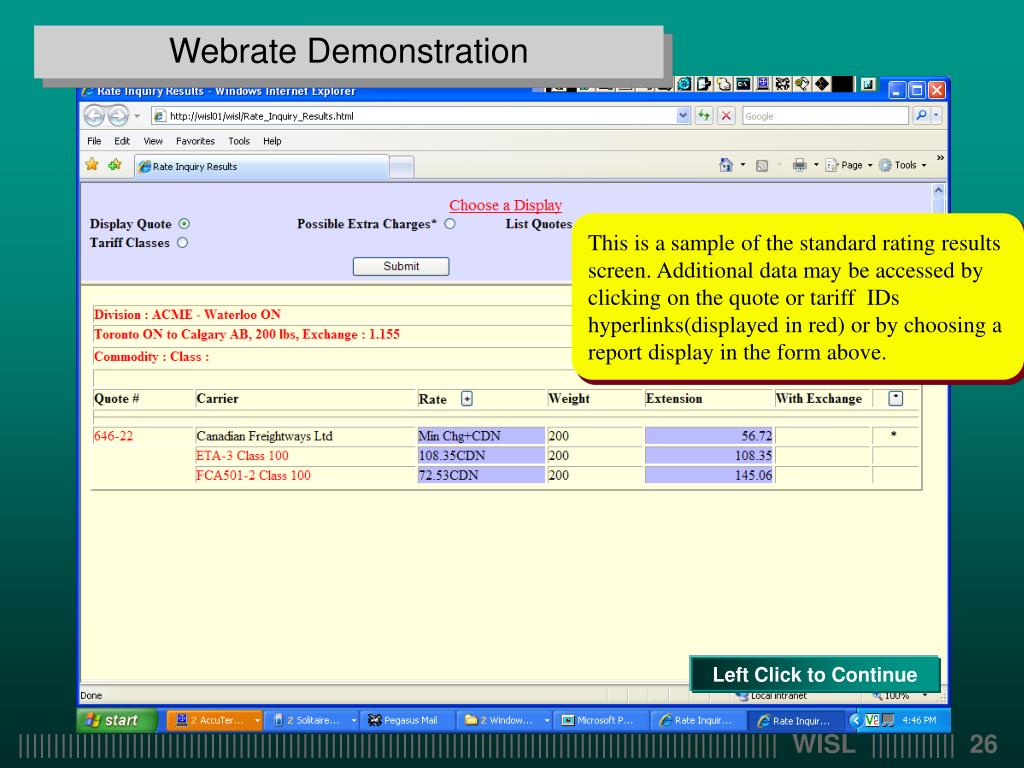Image resolution: width=1024 pixels, height=768 pixels.
Task: Open a new tab with the blank tab button
Action: (x=402, y=167)
